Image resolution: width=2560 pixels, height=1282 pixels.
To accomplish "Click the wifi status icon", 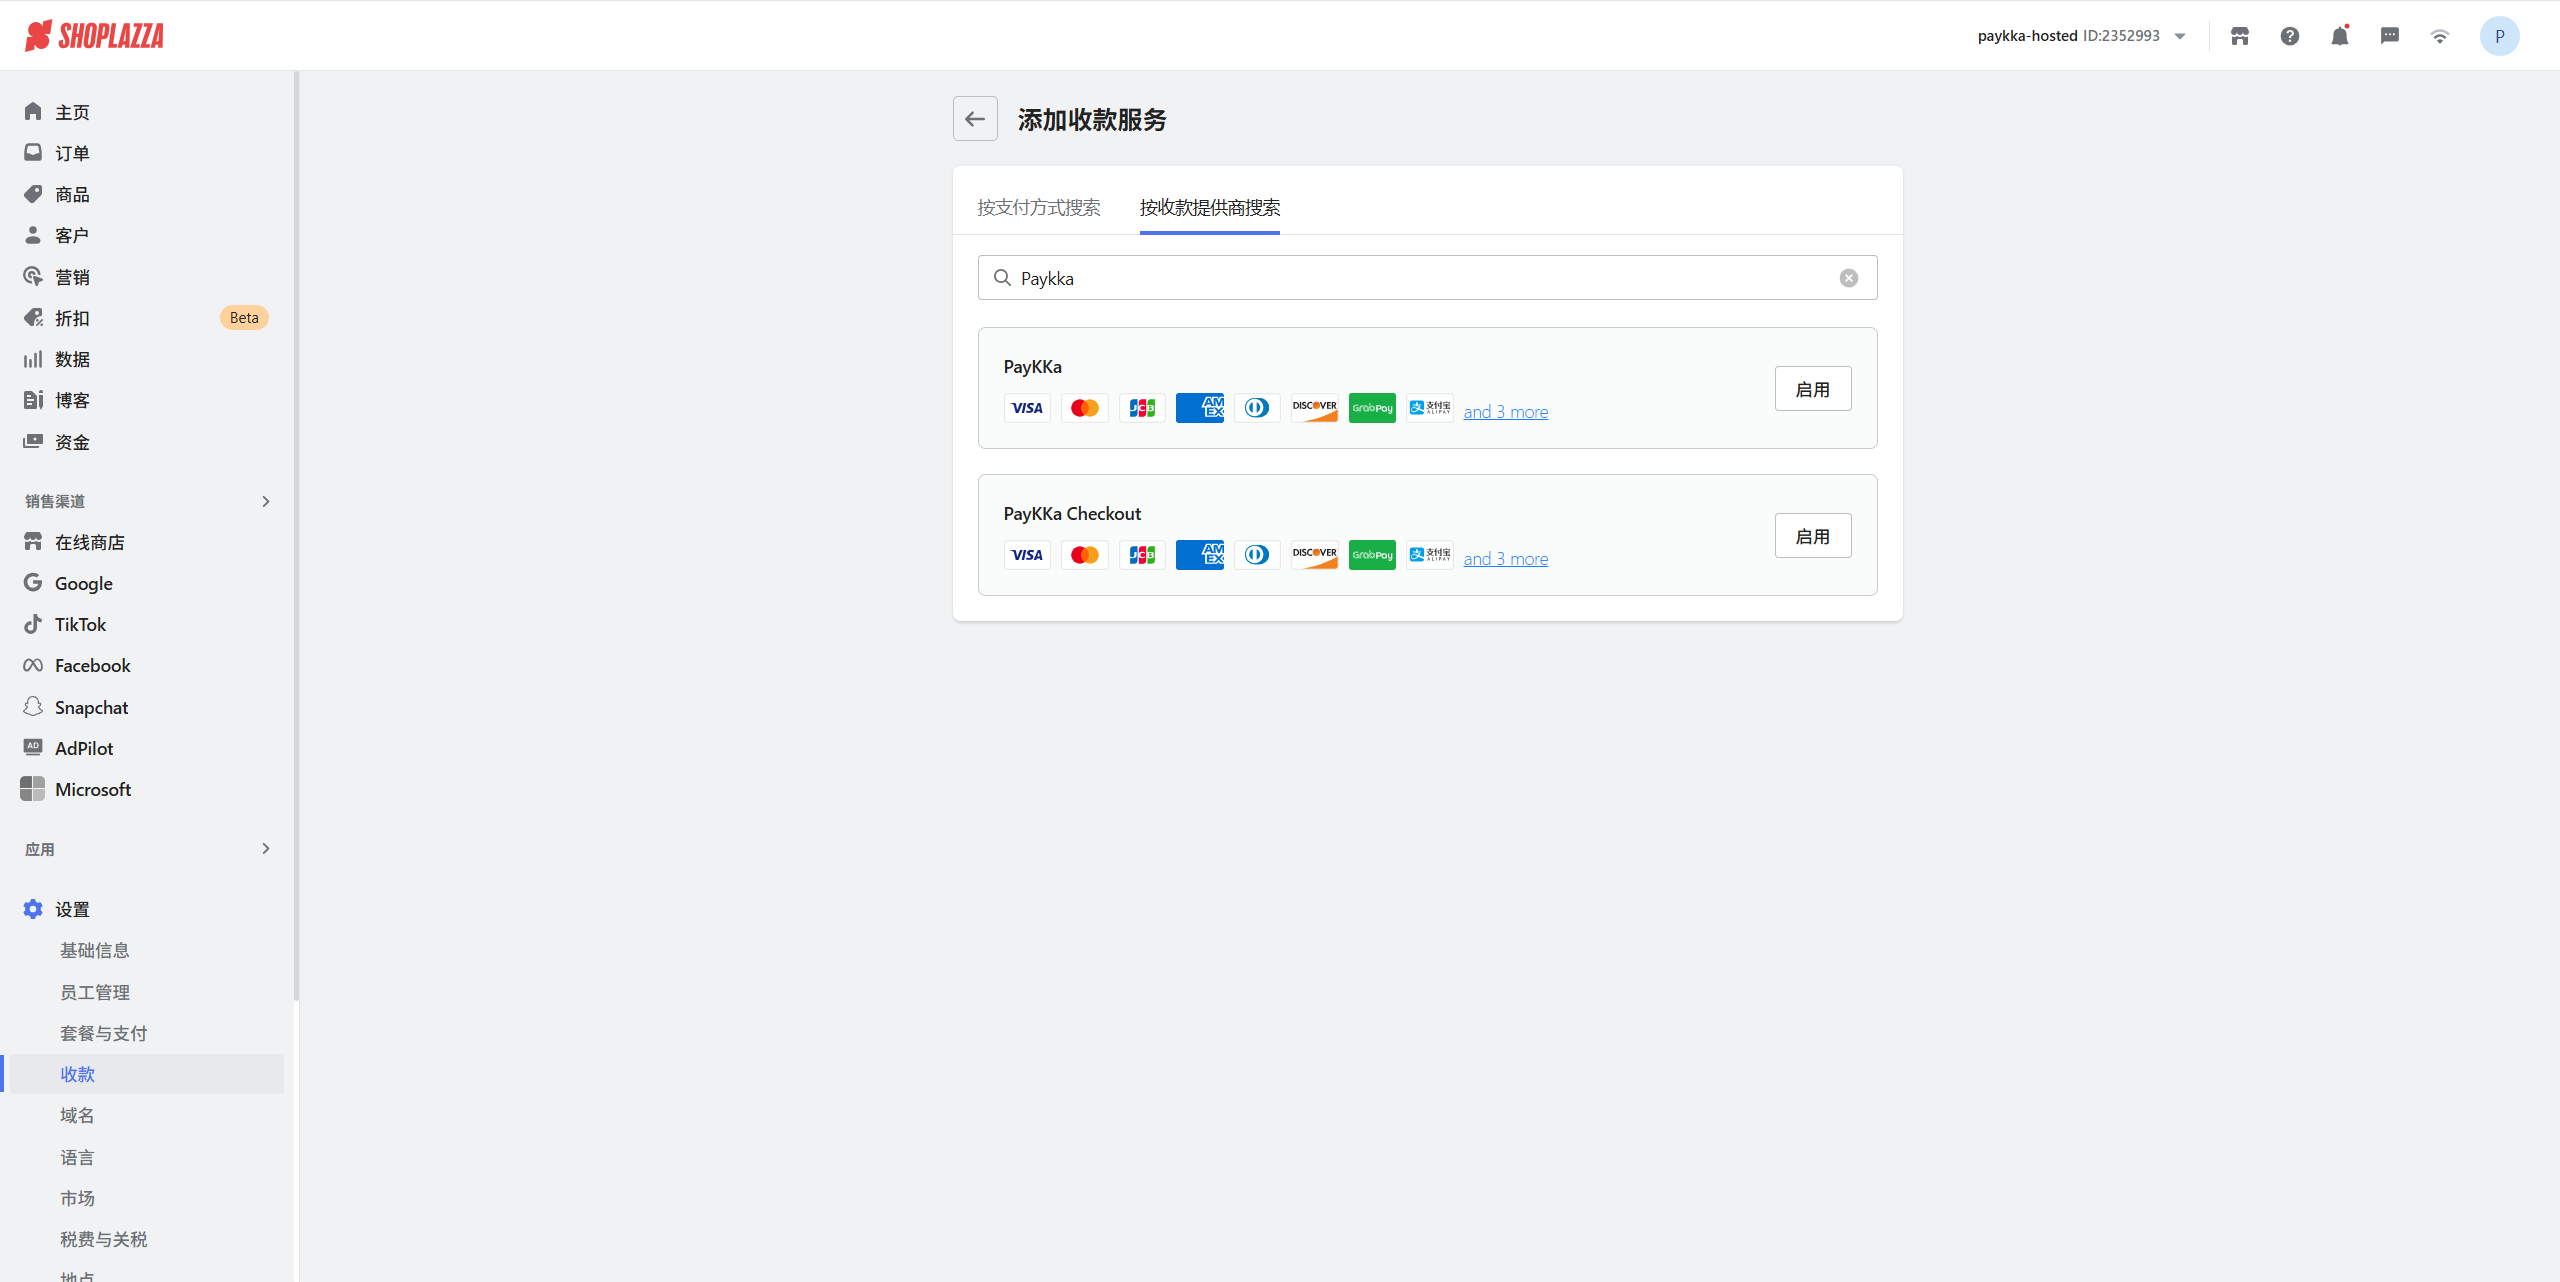I will 2439,36.
